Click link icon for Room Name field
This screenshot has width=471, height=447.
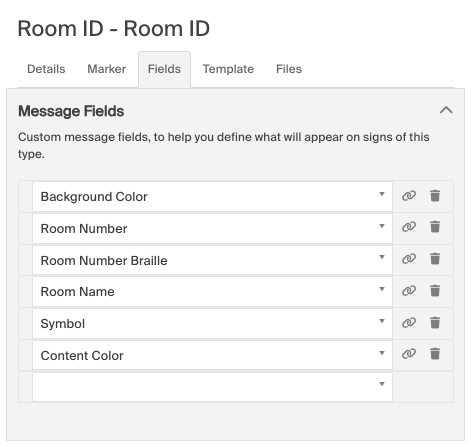pos(409,291)
